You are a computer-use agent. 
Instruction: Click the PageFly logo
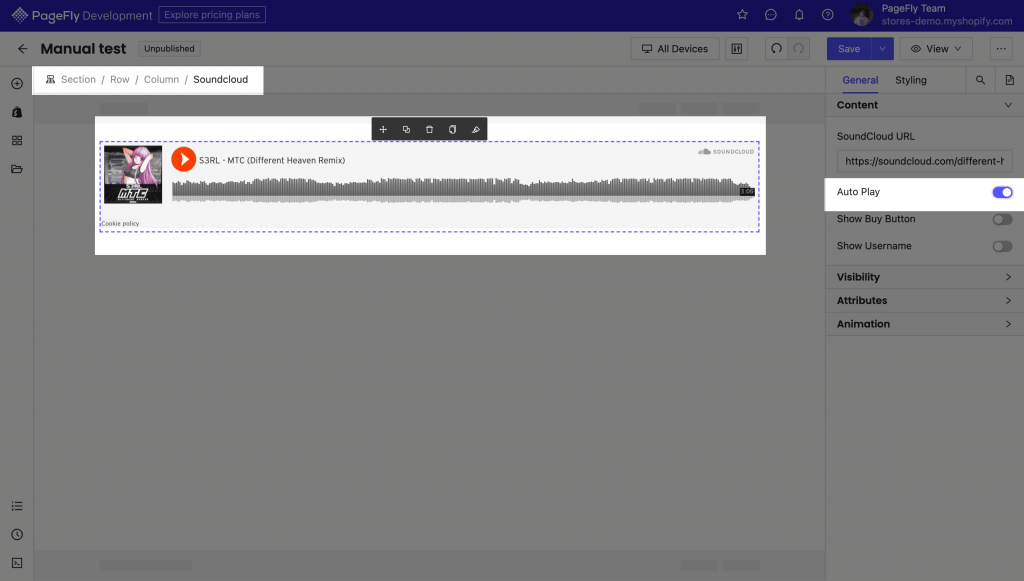click(82, 15)
